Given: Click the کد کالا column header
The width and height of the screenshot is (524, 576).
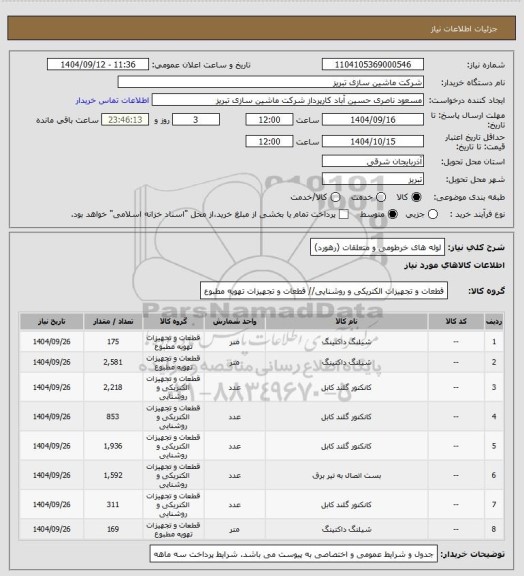Looking at the screenshot, I should (456, 321).
